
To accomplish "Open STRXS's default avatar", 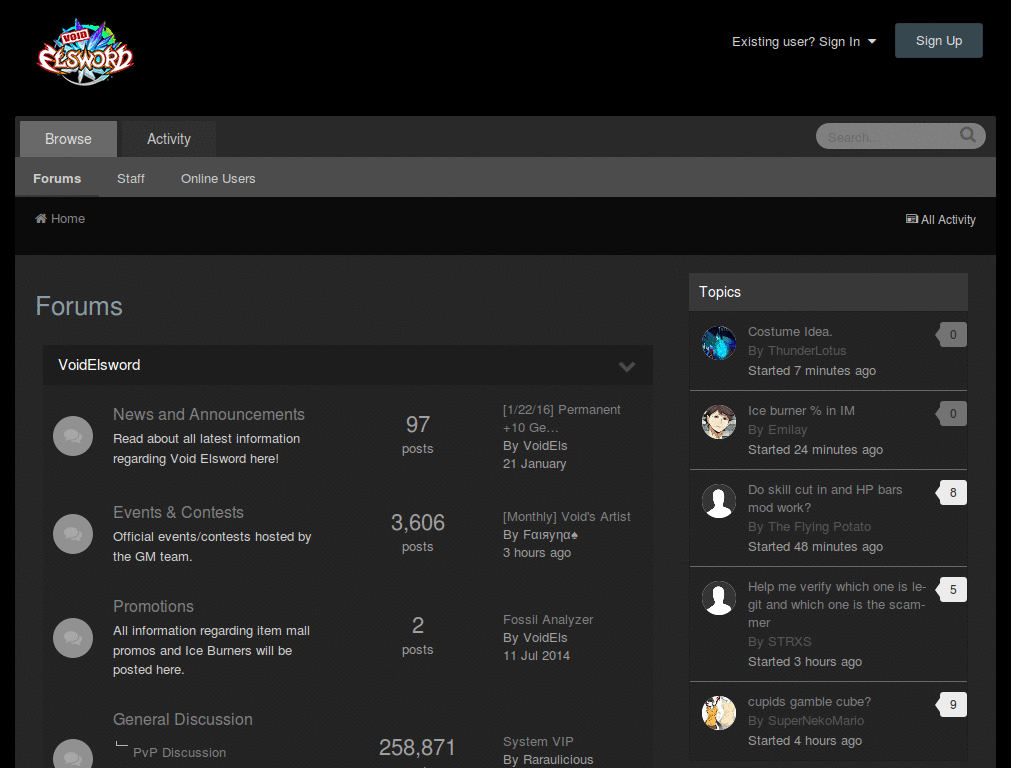I will point(719,598).
